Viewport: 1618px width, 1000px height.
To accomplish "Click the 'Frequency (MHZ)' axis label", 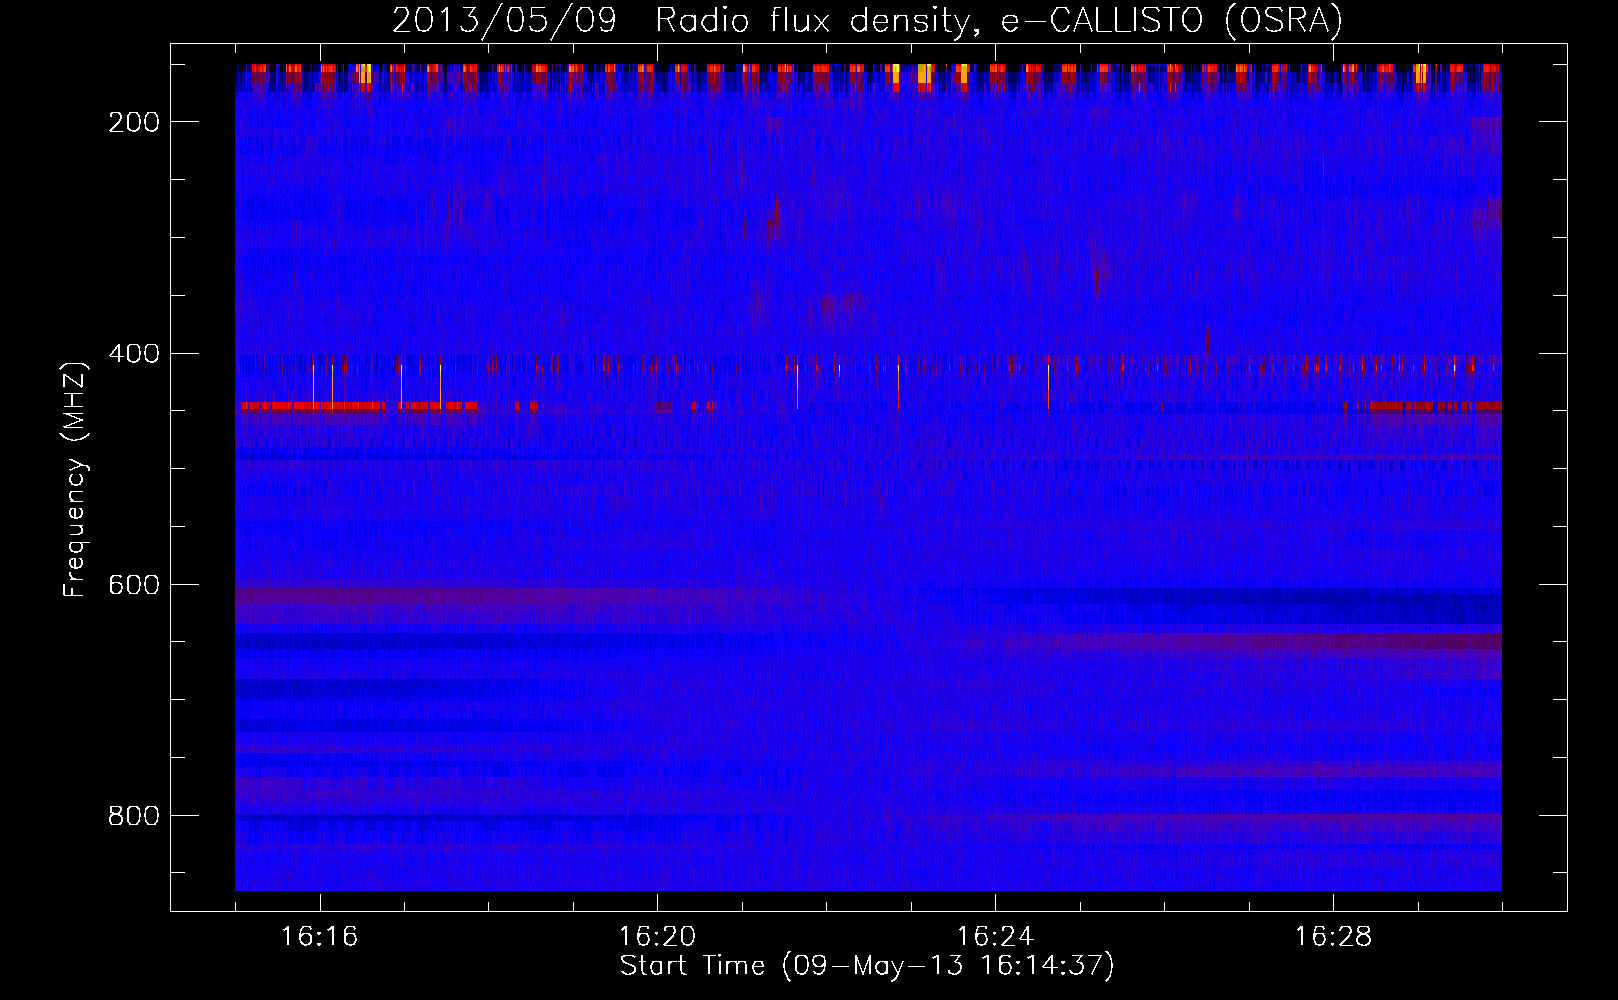I will tap(75, 479).
